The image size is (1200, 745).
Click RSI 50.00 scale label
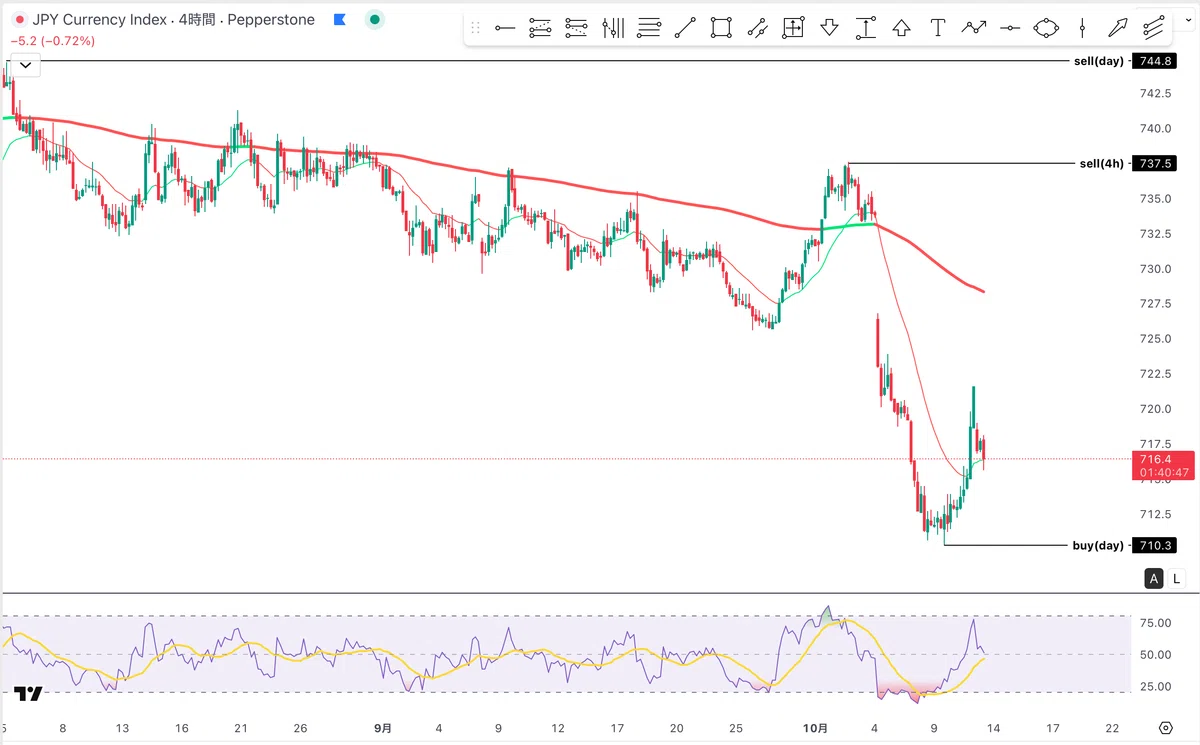click(x=1155, y=655)
